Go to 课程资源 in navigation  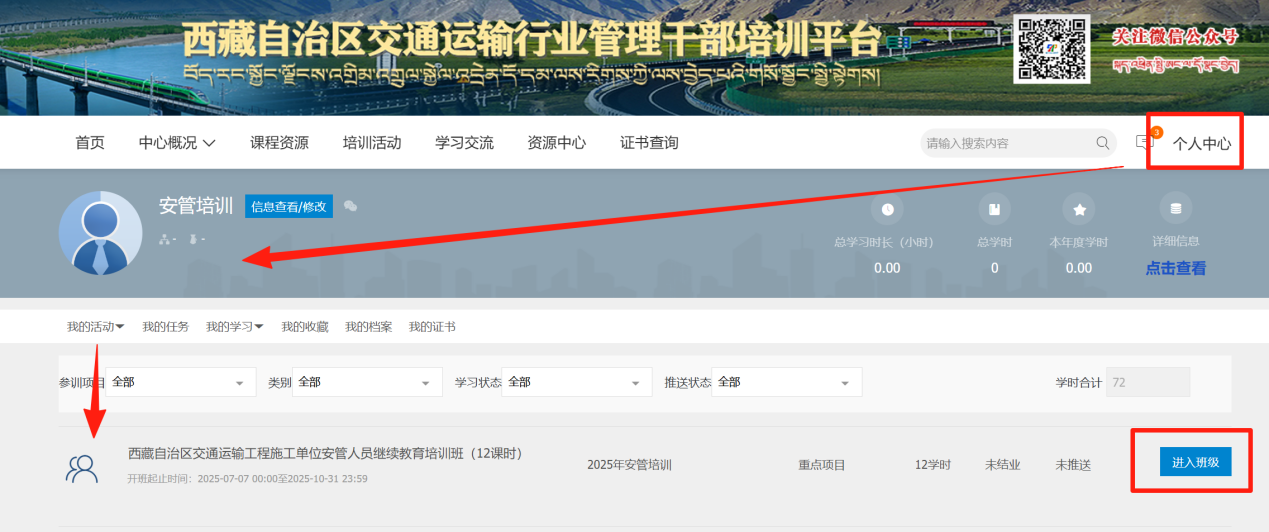[x=279, y=143]
